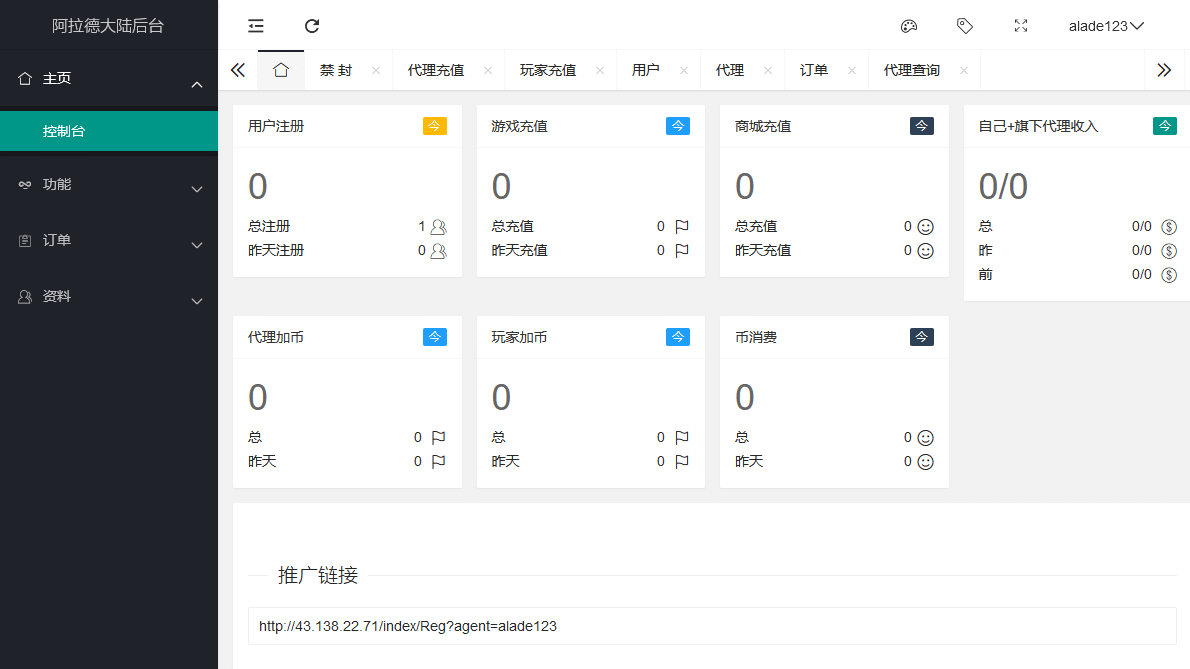The height and width of the screenshot is (669, 1190).
Task: Toggle the 今 badge on 游戏充值 card
Action: click(x=678, y=126)
